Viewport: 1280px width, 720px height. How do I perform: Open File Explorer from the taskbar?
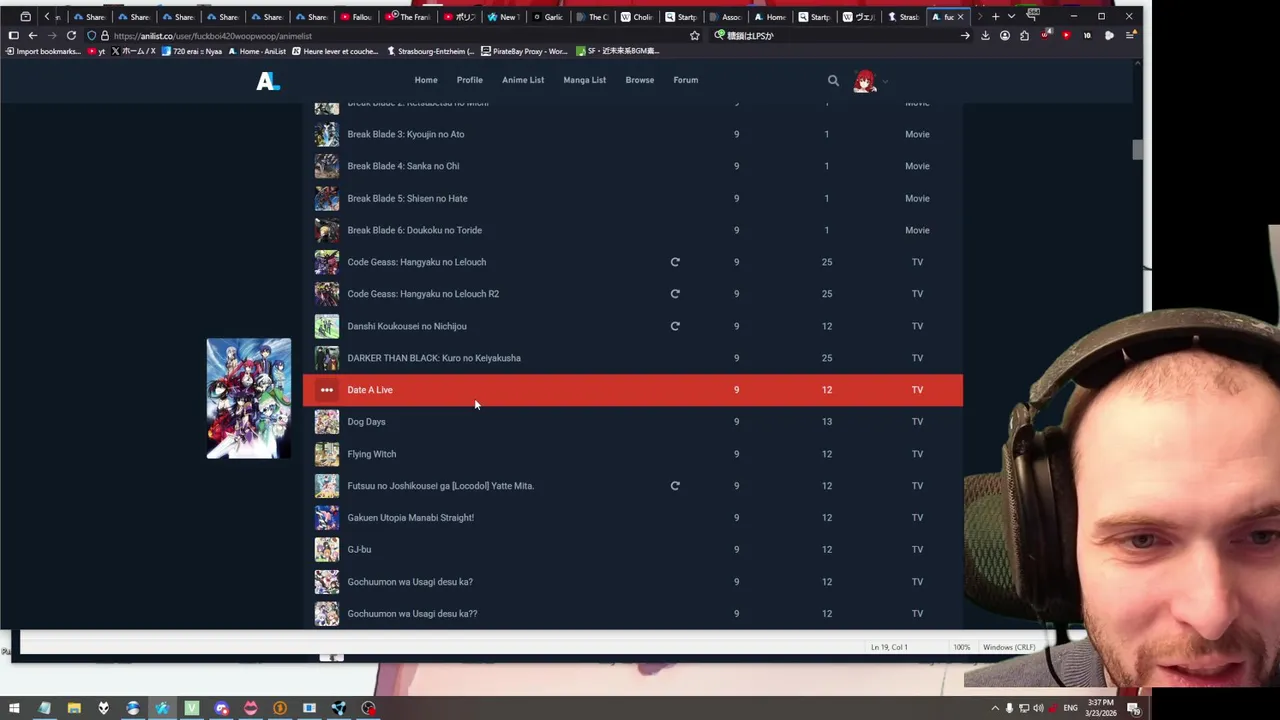(x=74, y=708)
